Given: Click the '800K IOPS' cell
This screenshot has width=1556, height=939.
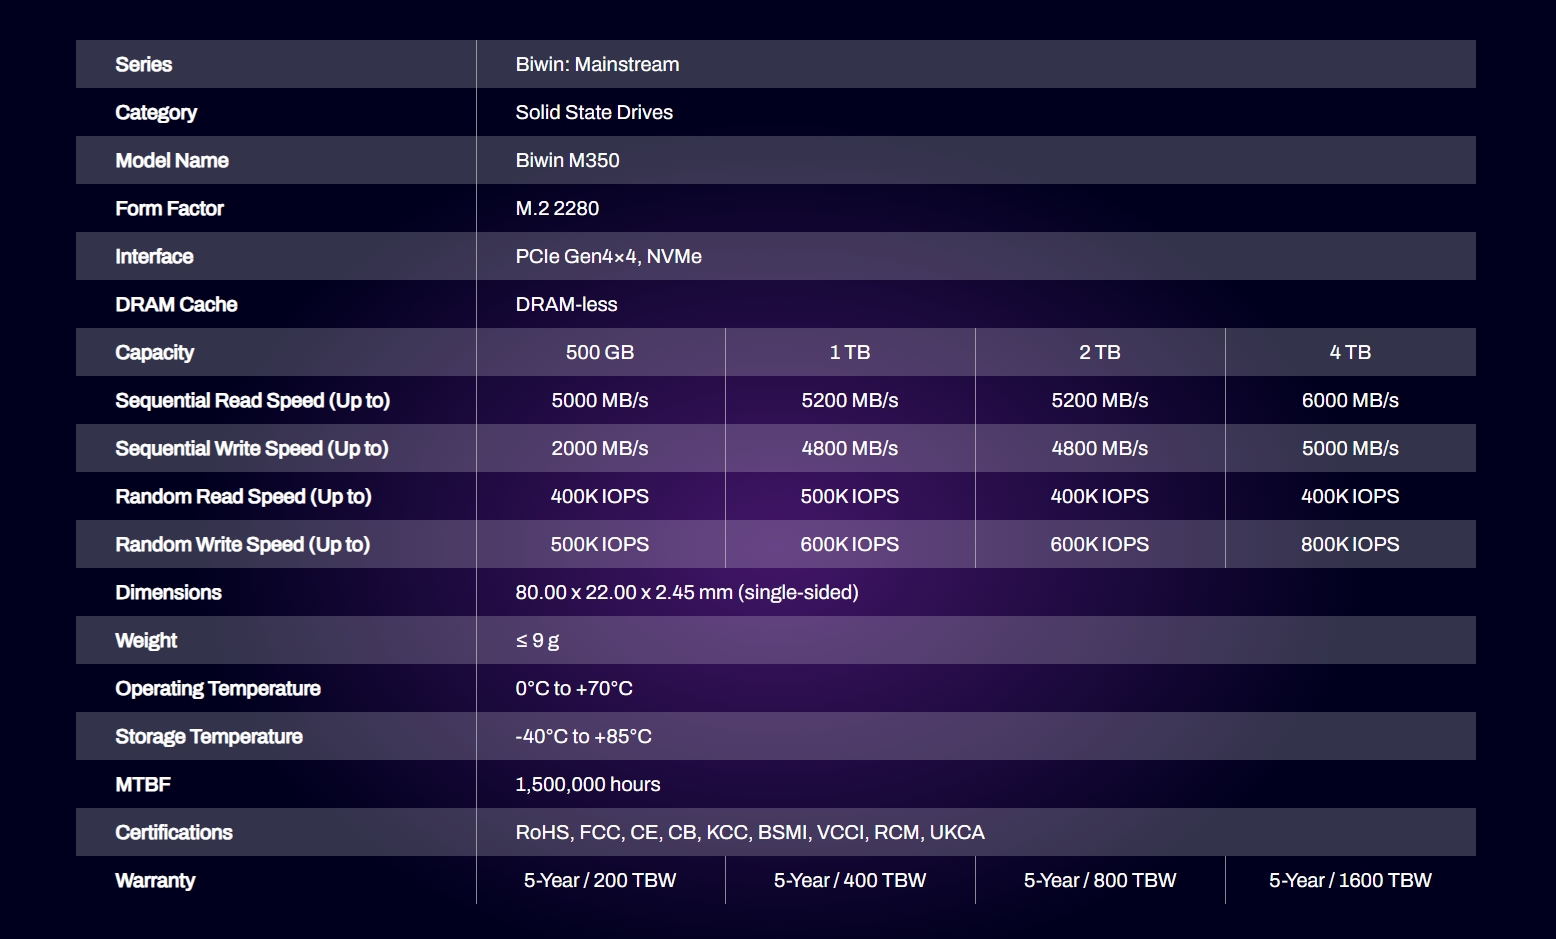Looking at the screenshot, I should click(1350, 544).
